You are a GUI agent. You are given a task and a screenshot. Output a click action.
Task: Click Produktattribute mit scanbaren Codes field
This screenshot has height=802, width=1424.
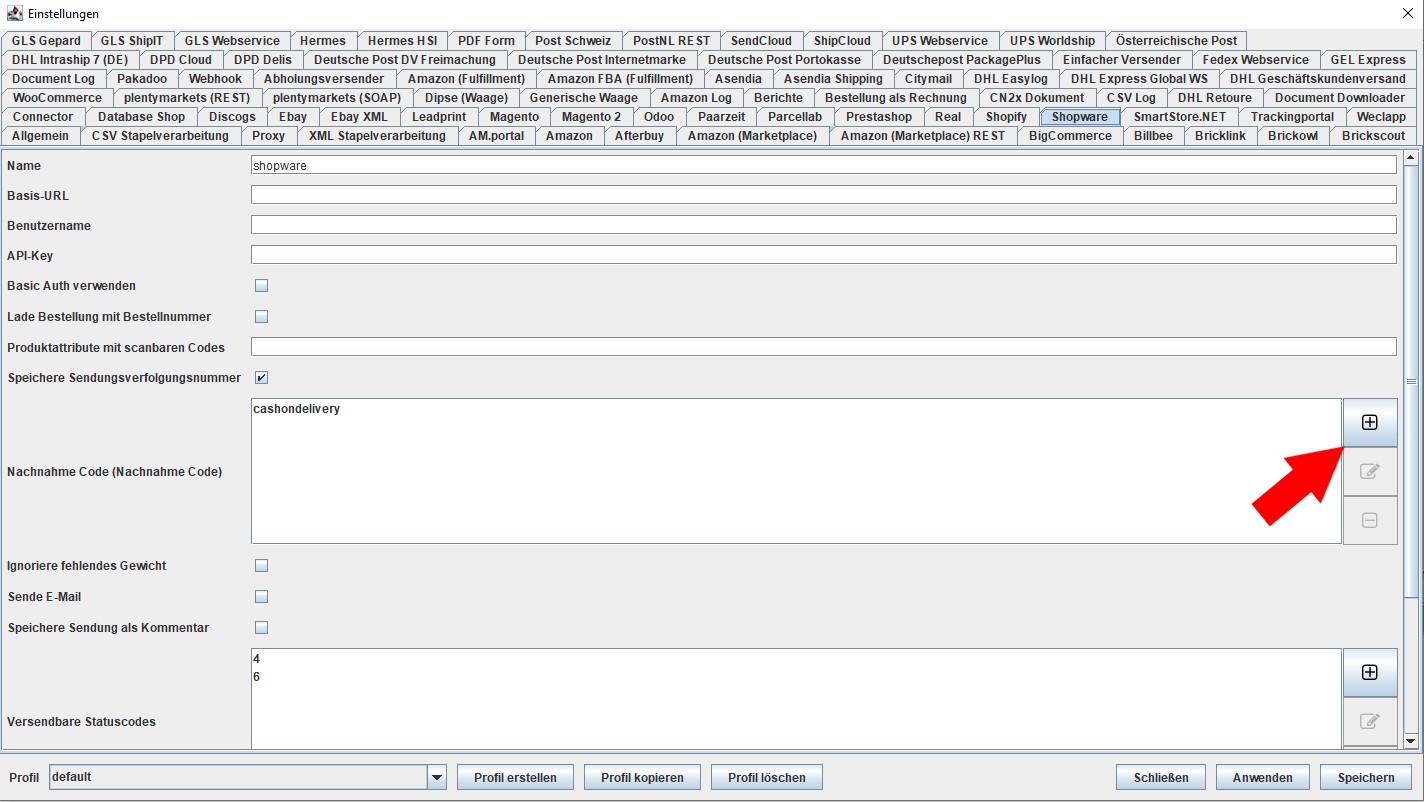824,347
